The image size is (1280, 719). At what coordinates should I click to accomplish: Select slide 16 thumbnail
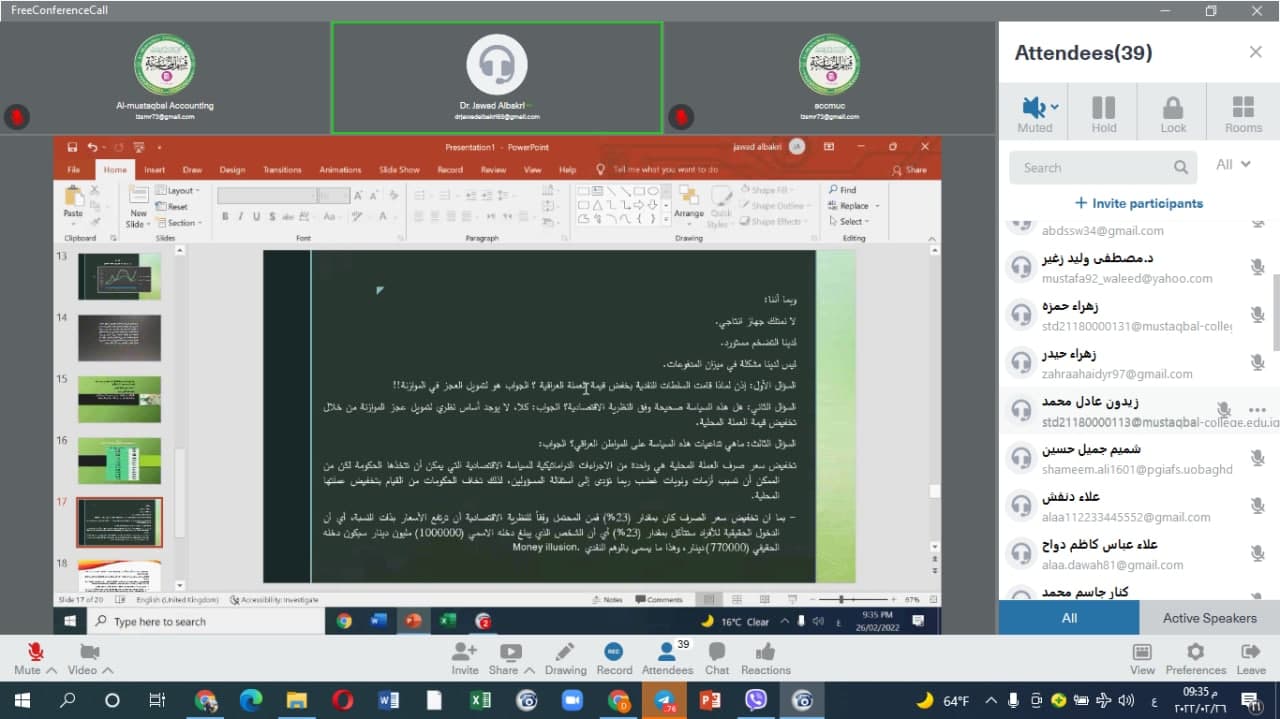(x=119, y=460)
